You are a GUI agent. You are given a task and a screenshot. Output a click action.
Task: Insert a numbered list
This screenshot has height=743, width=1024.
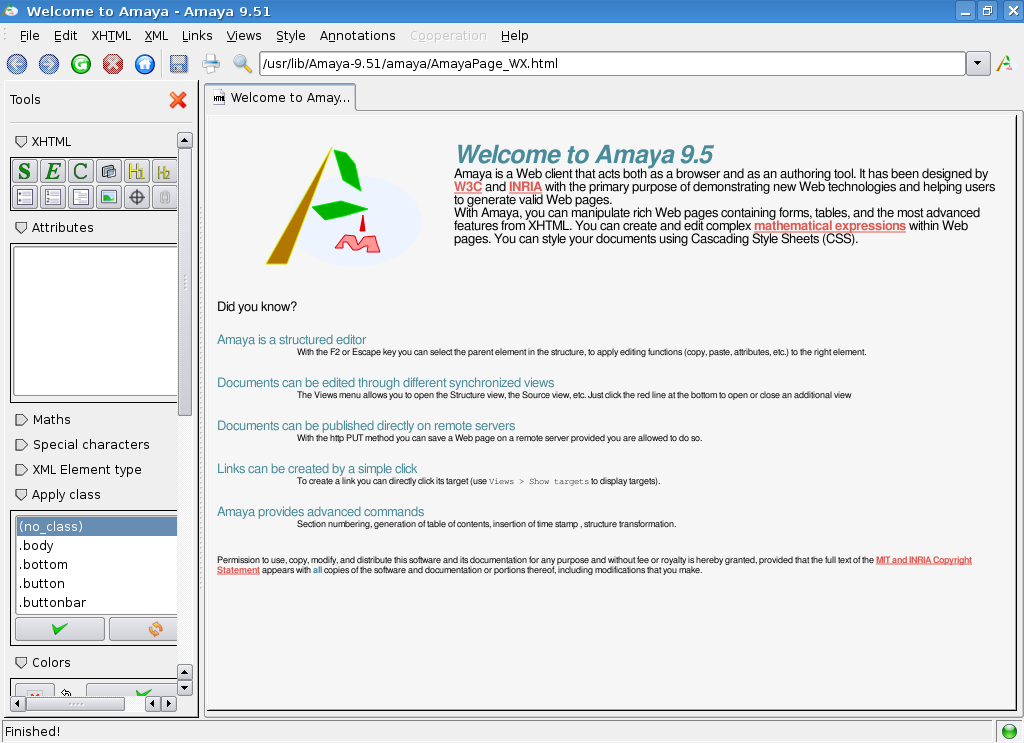(53, 197)
